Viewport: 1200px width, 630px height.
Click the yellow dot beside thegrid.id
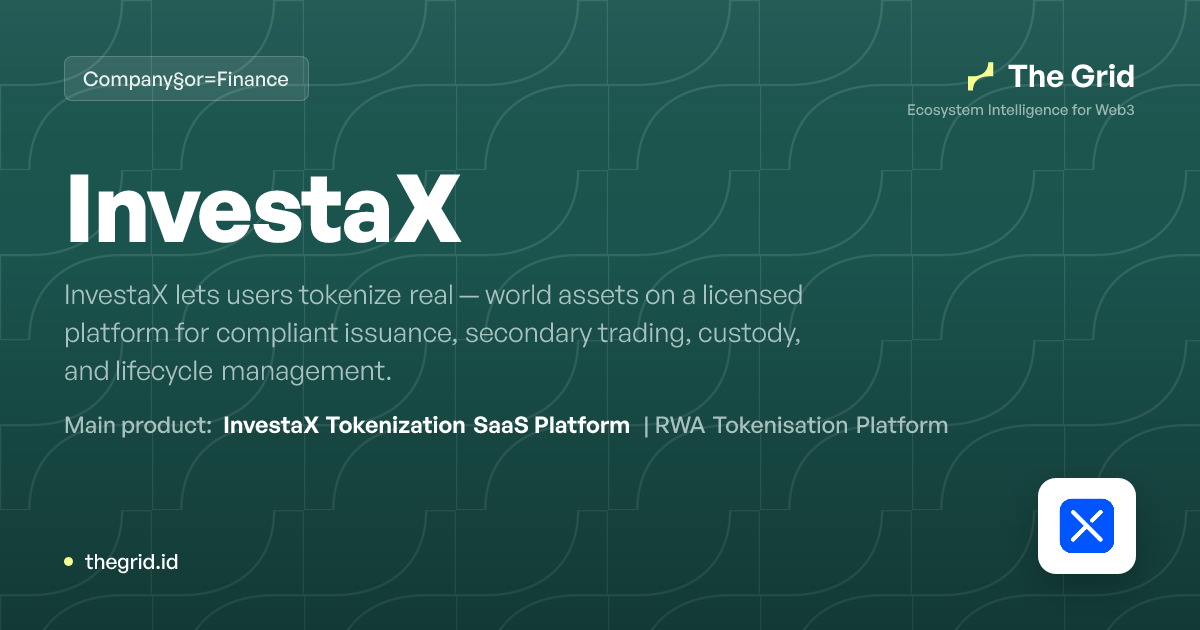[x=68, y=562]
